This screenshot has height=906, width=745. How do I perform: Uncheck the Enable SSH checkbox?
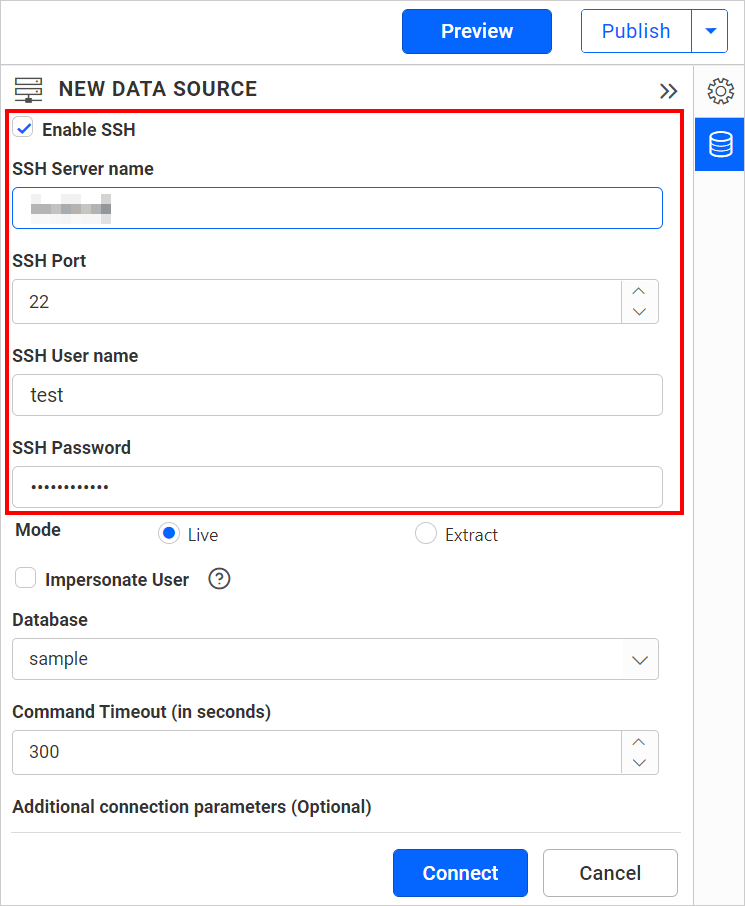coord(23,128)
